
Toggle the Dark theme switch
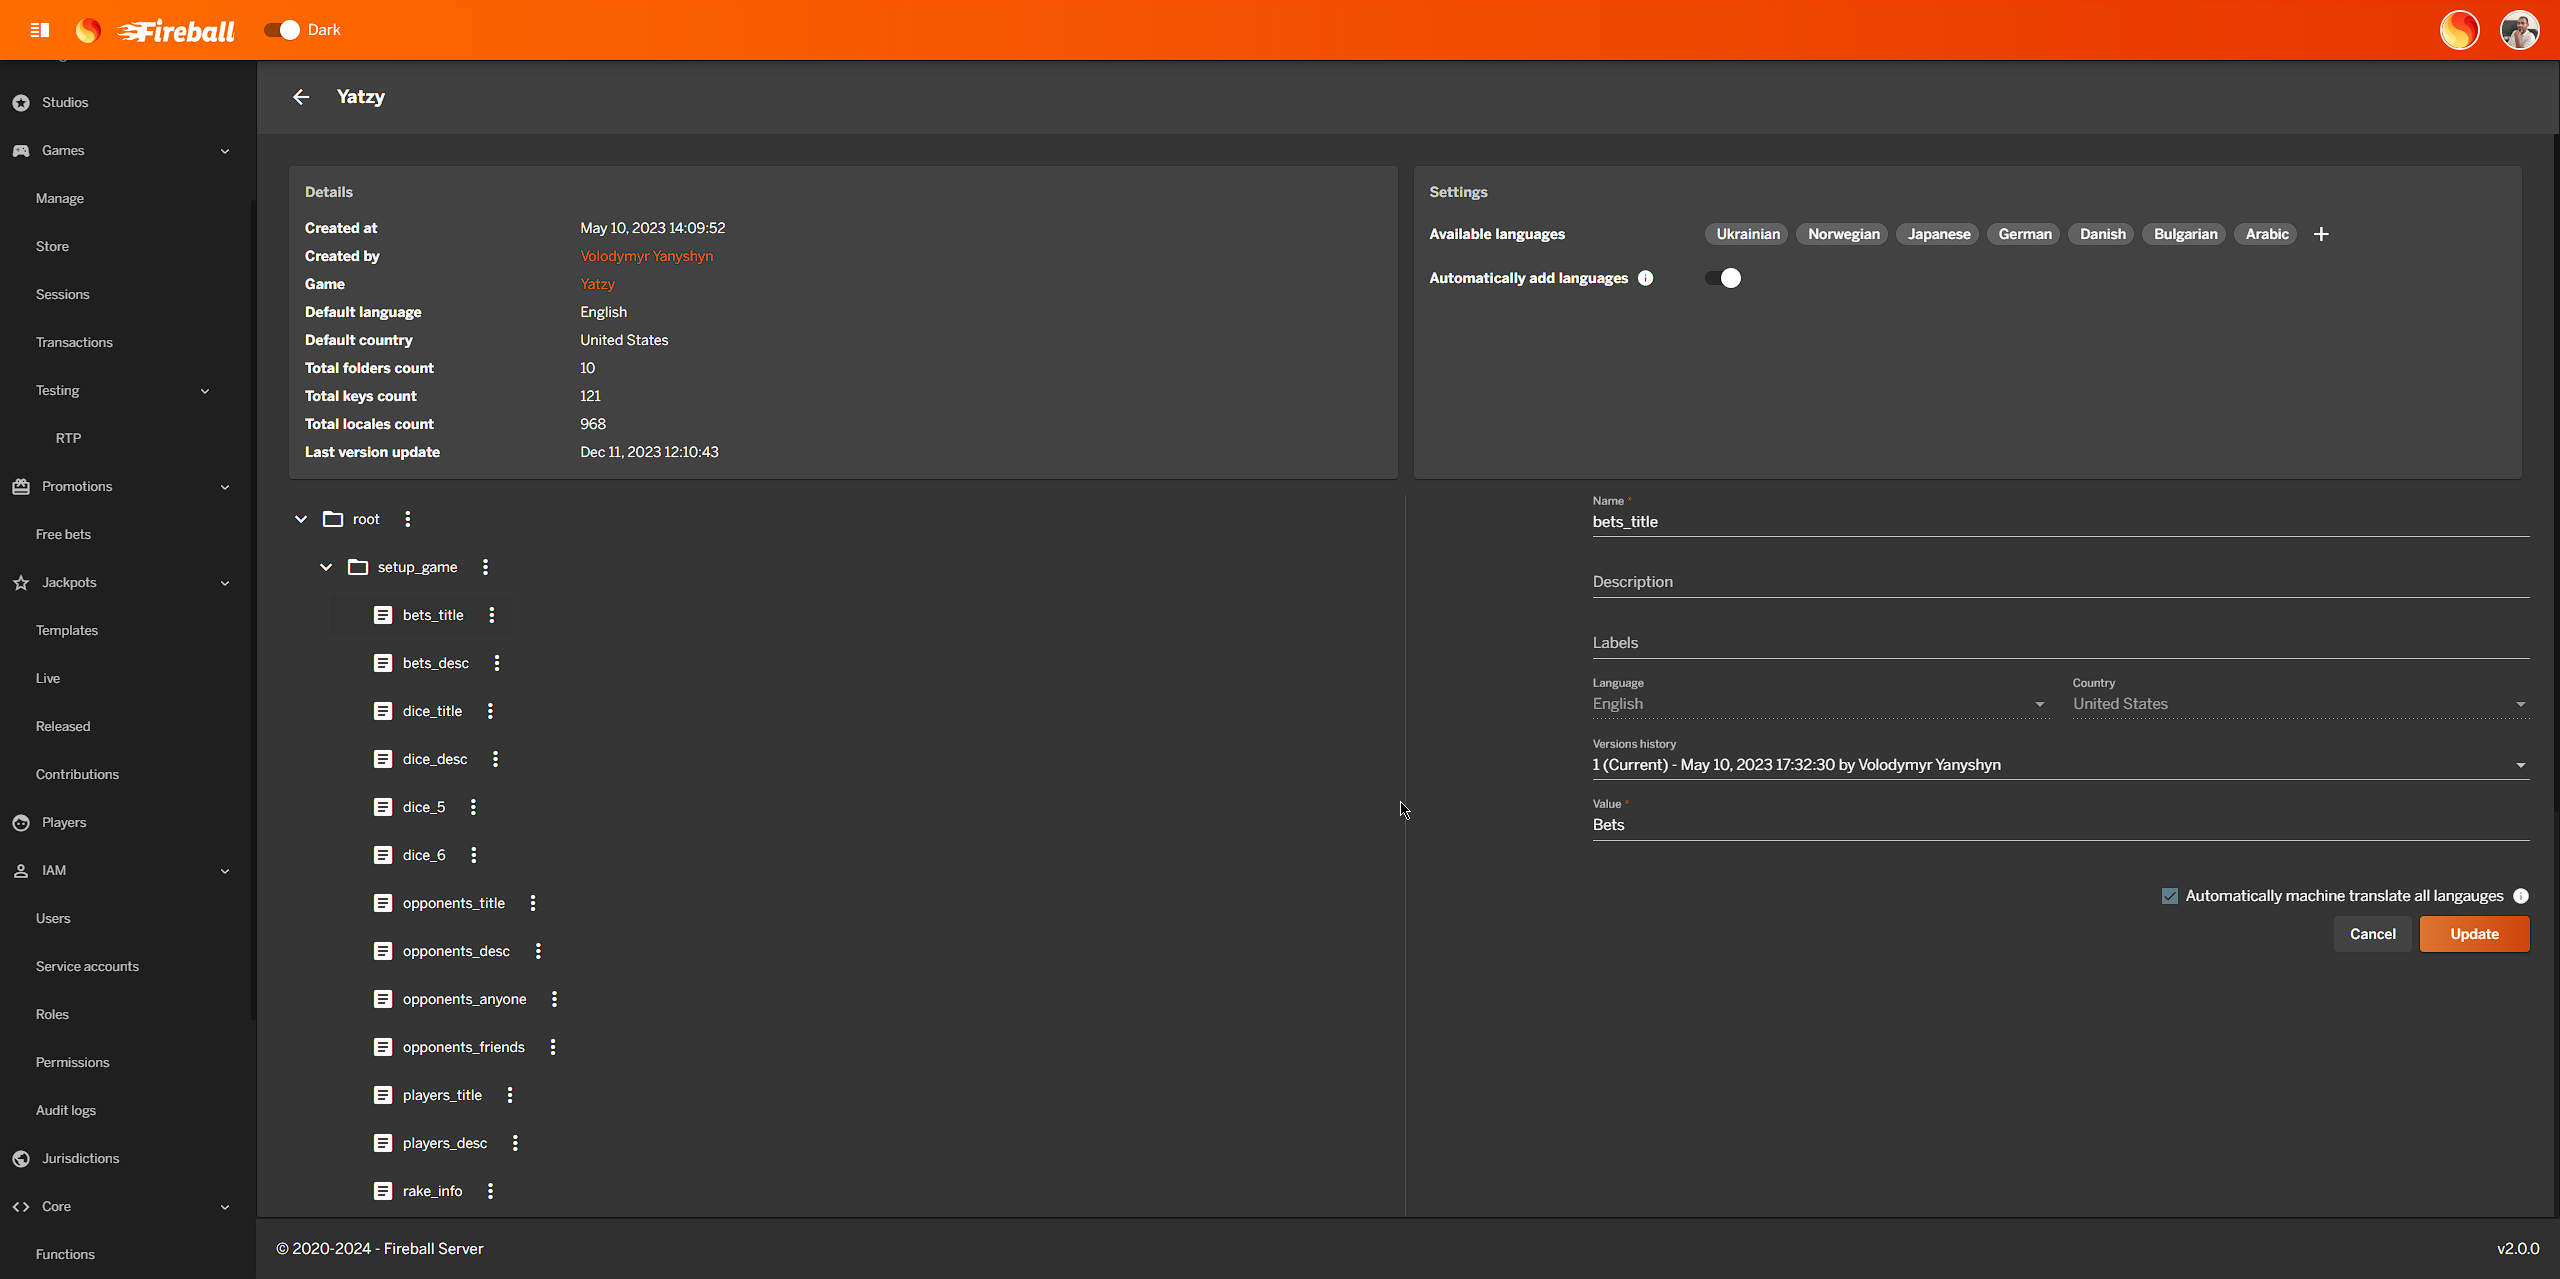coord(282,30)
